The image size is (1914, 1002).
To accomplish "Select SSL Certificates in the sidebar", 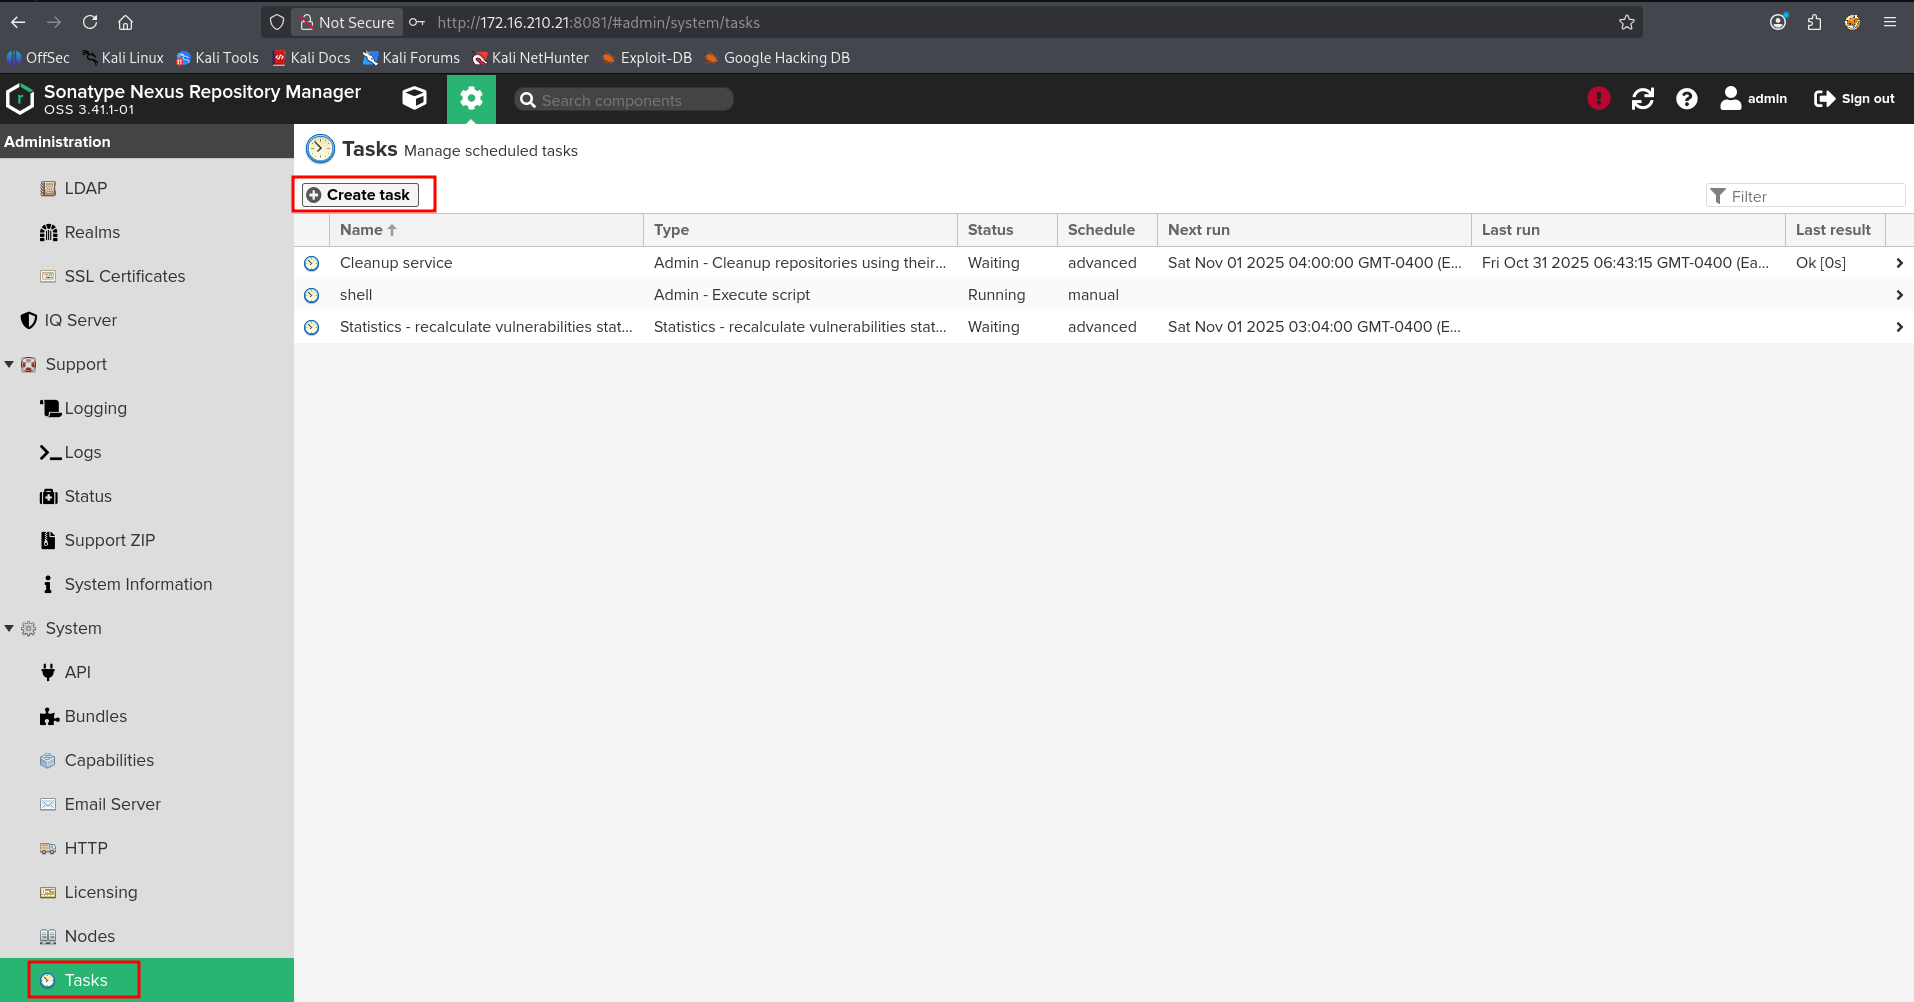I will click(124, 276).
